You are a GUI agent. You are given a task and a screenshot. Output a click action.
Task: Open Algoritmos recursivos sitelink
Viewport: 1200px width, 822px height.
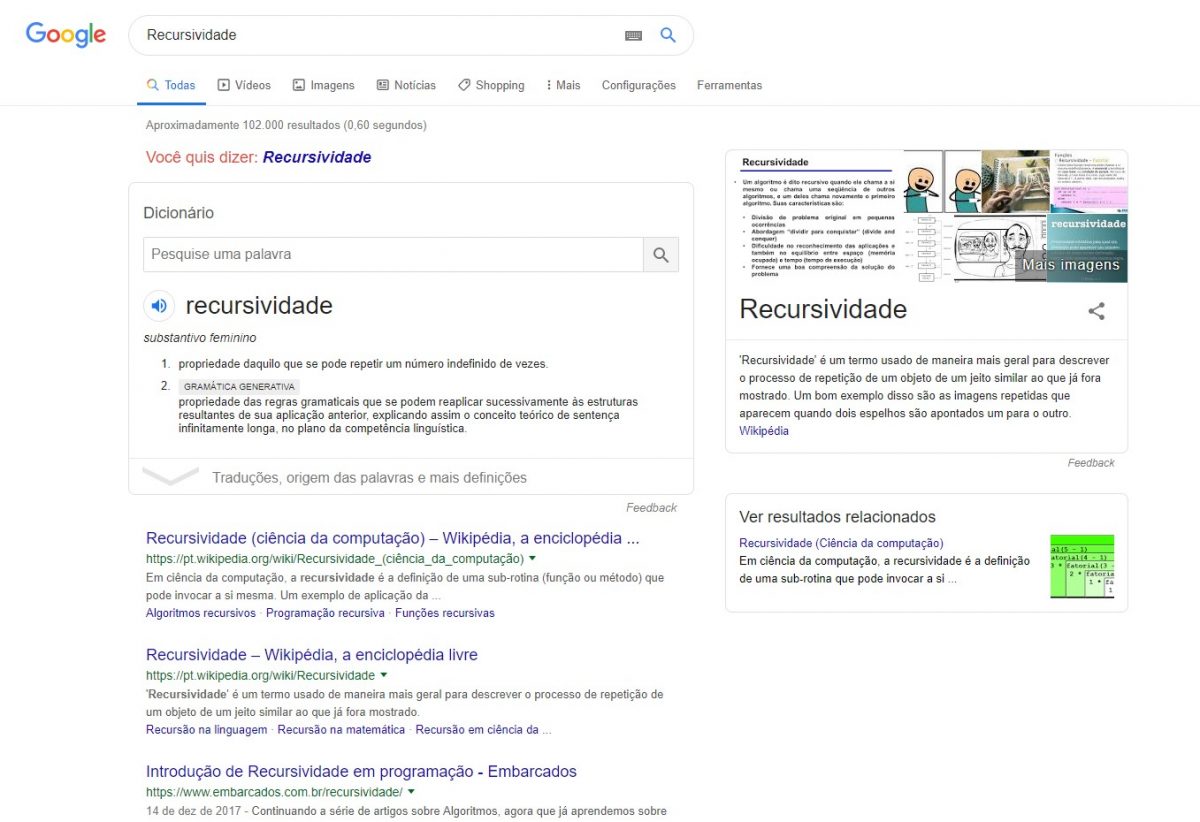(201, 613)
